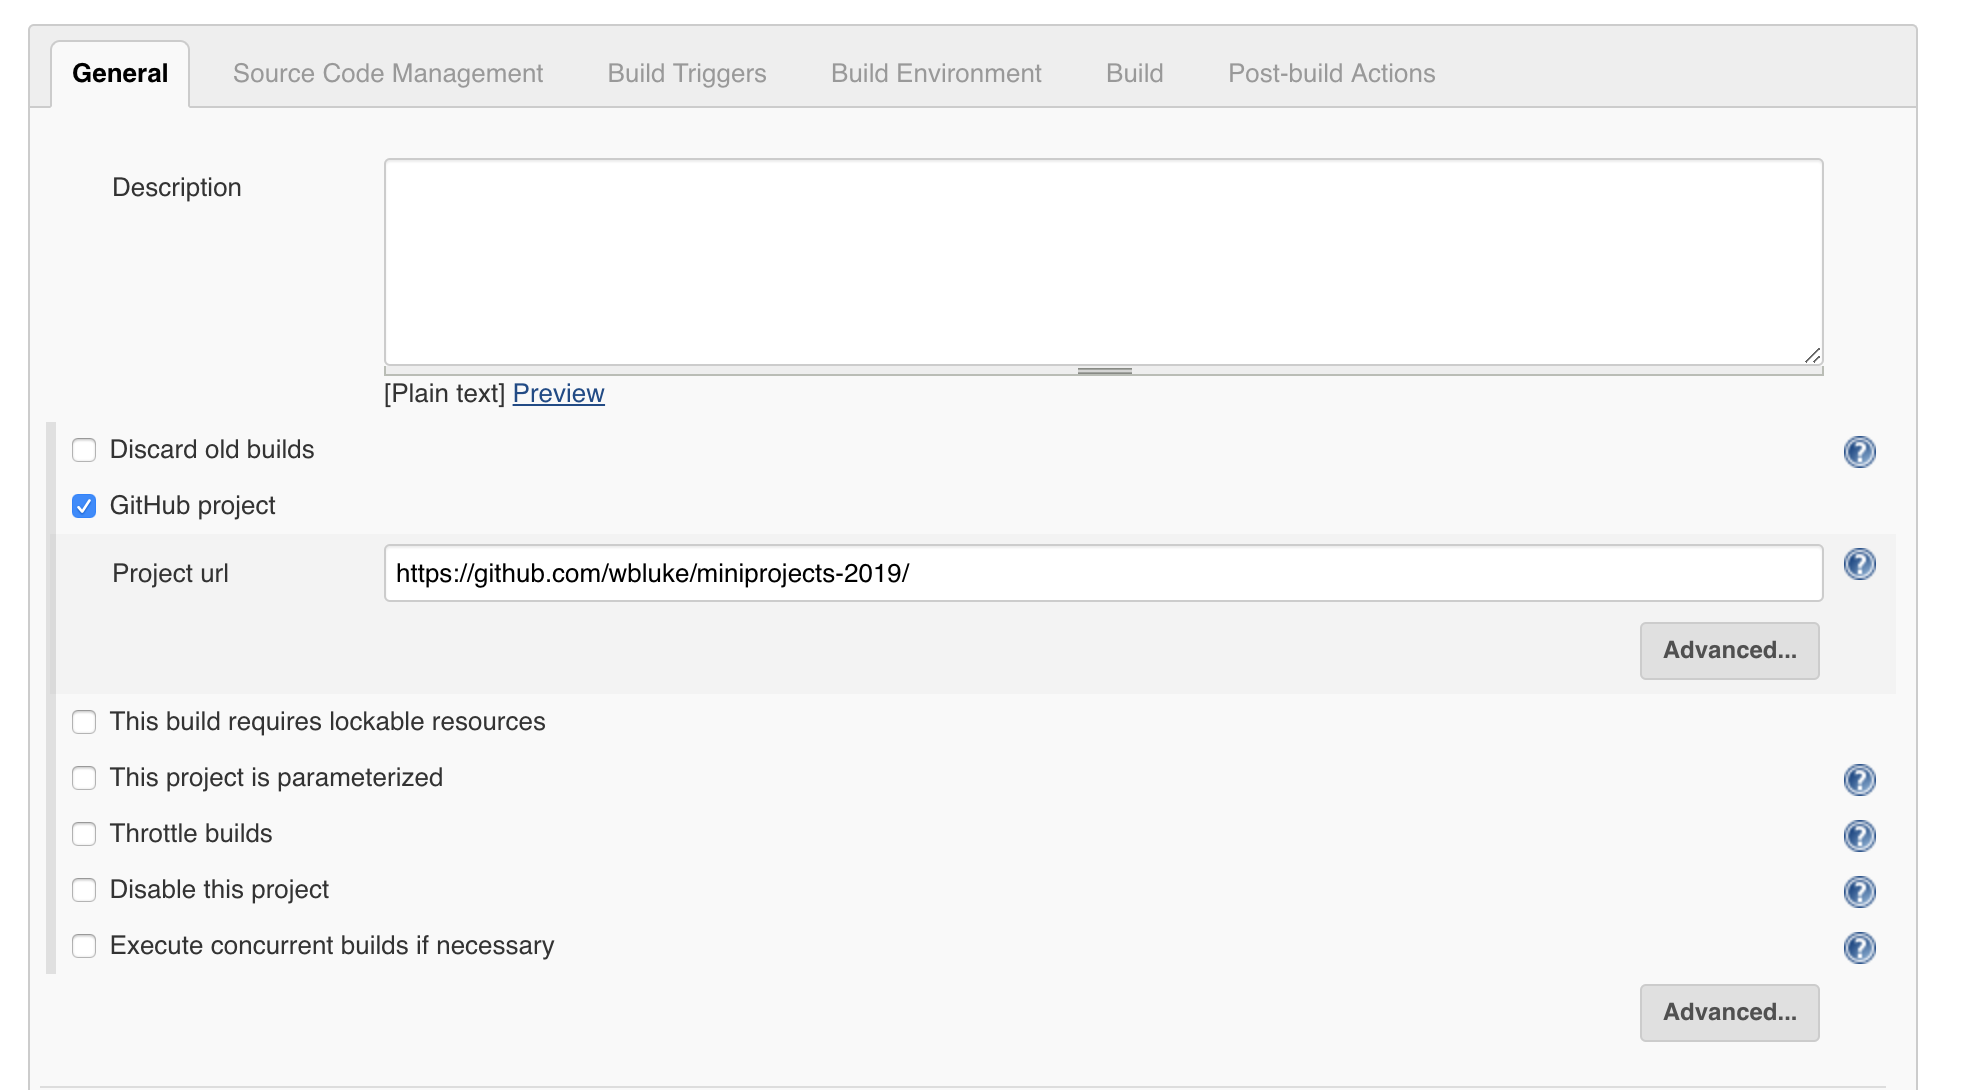Expand bottom Advanced general options
The image size is (1980, 1090).
coord(1729,1013)
